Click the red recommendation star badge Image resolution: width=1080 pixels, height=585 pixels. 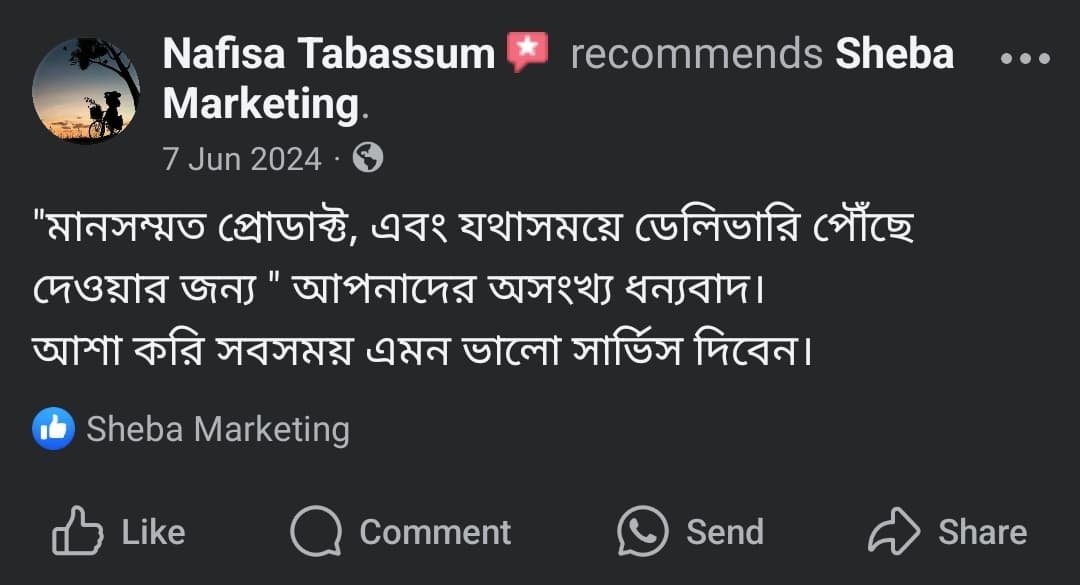pyautogui.click(x=528, y=53)
